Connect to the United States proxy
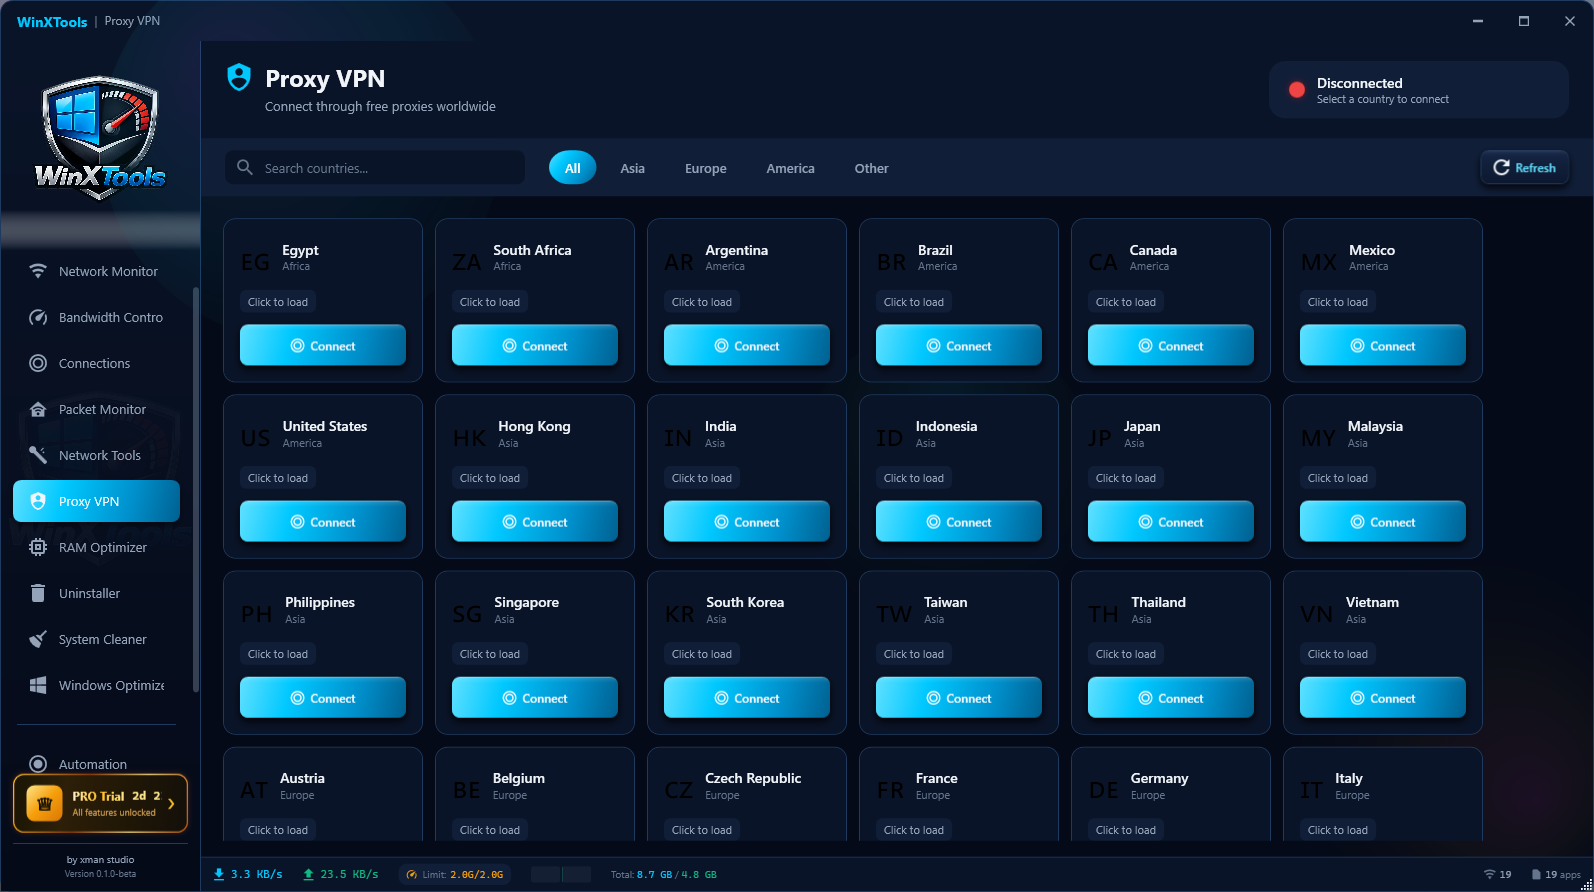Screen dimensions: 1594x892 [323, 522]
